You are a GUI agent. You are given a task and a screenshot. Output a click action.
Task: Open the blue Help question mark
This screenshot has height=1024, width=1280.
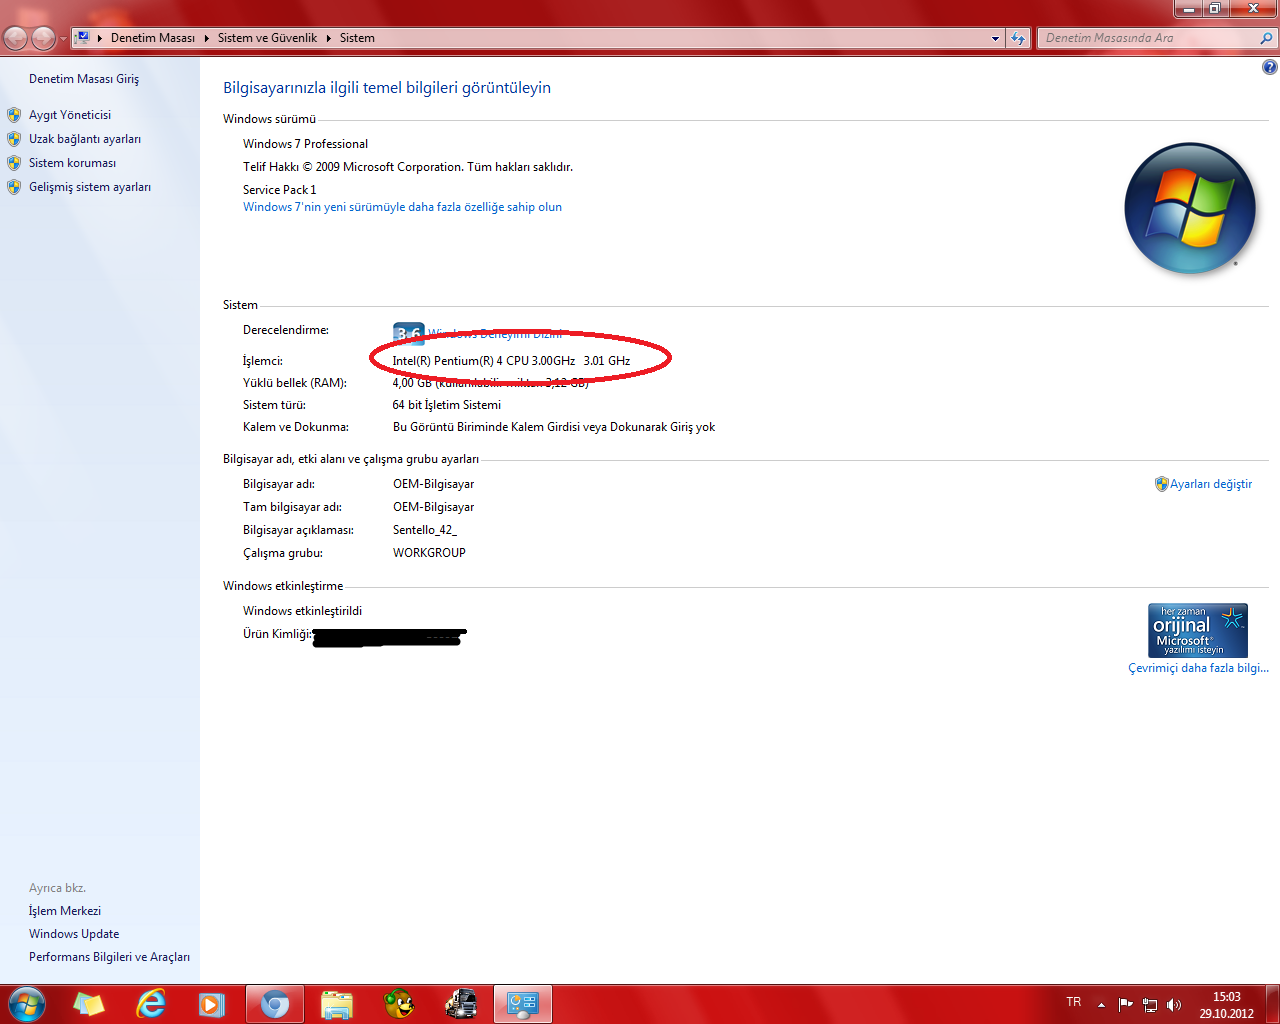pyautogui.click(x=1269, y=67)
